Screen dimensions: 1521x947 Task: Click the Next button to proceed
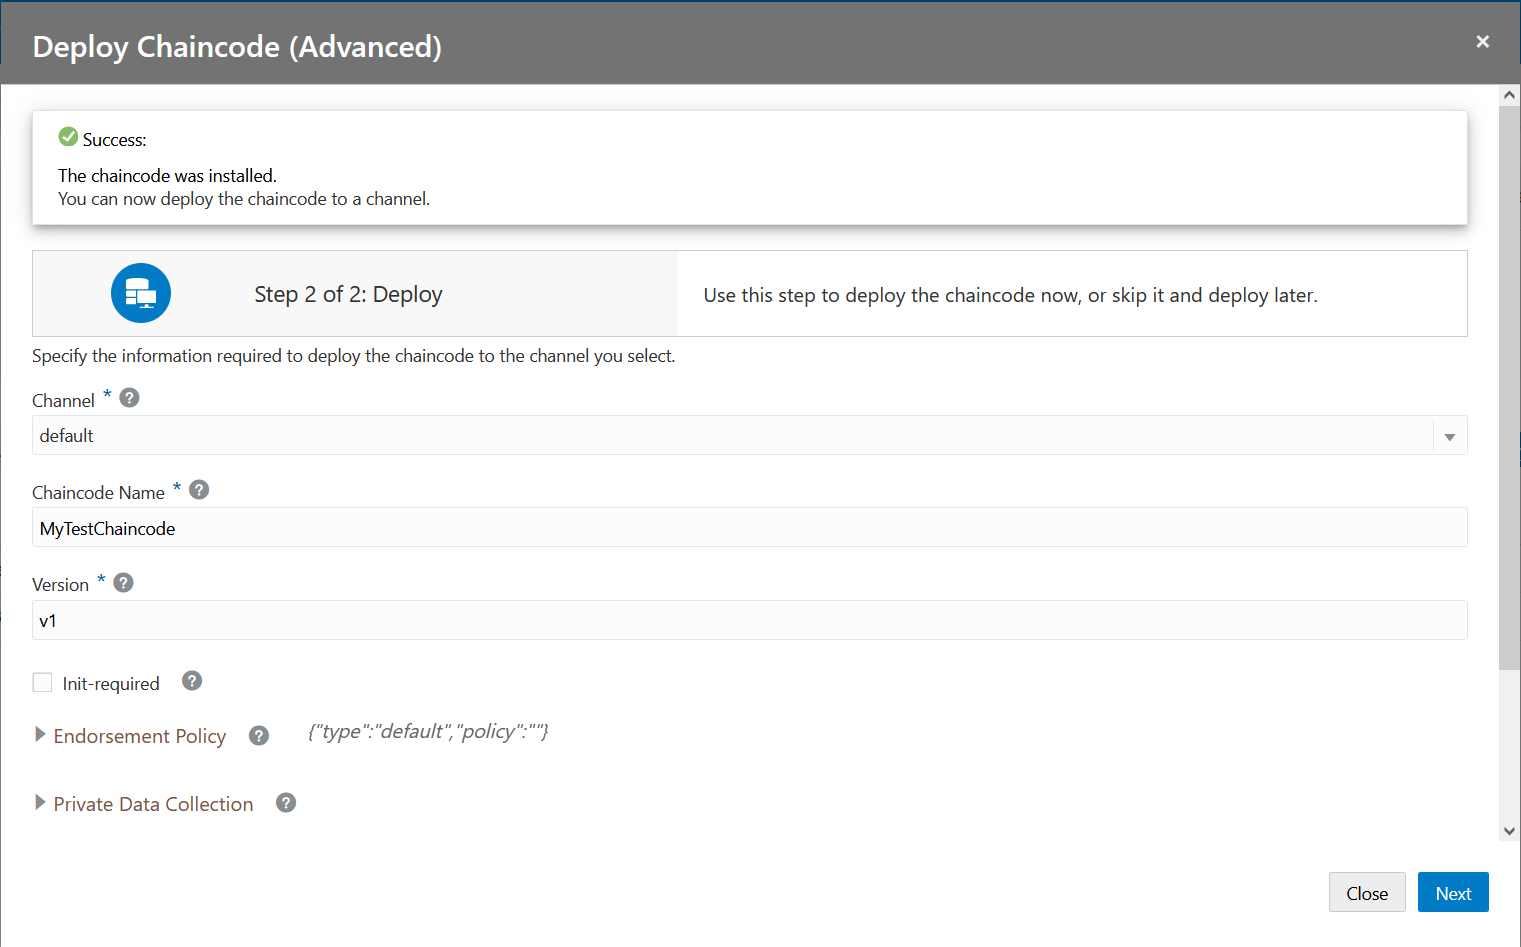click(x=1453, y=892)
